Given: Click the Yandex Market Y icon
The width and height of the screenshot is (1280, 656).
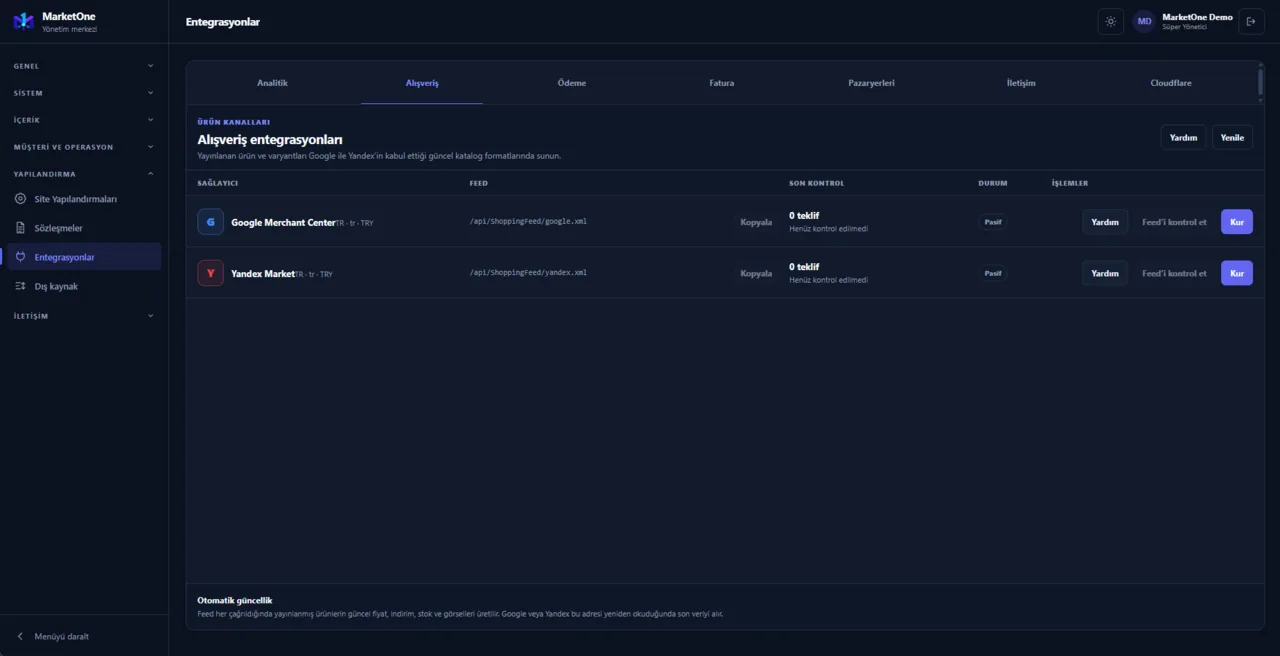Looking at the screenshot, I should (x=210, y=273).
